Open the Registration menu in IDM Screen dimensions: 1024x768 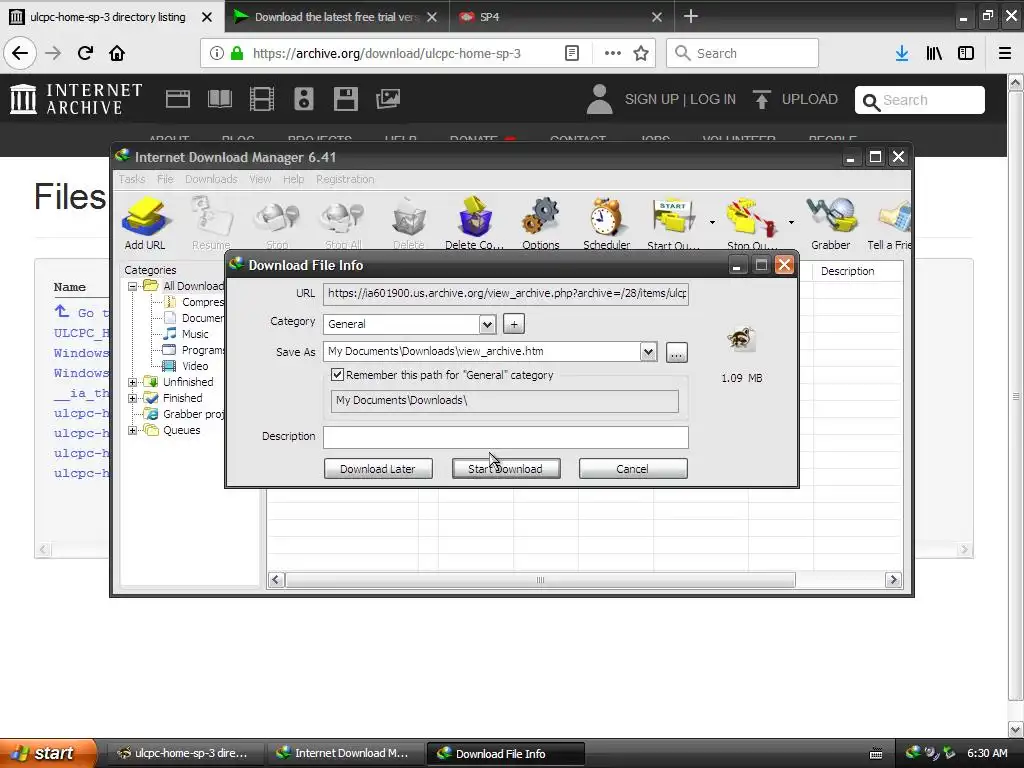[345, 179]
